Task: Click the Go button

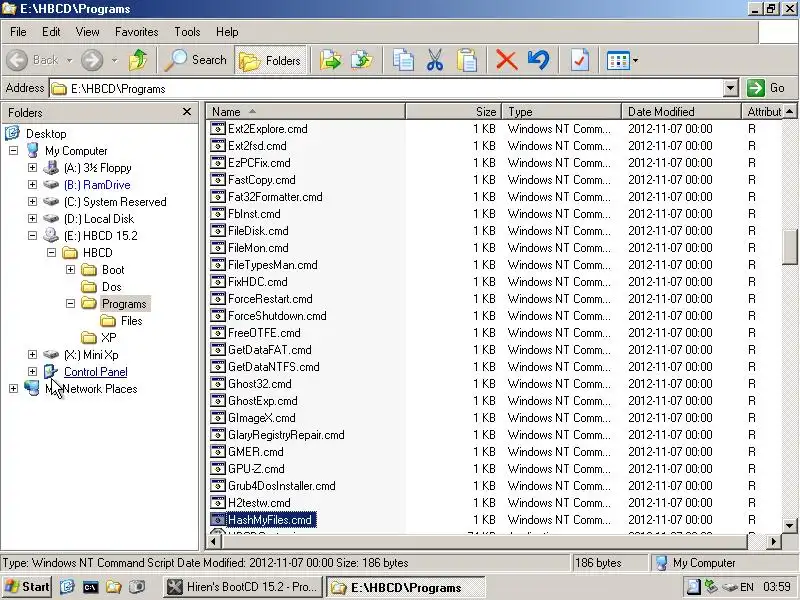Action: tap(767, 88)
